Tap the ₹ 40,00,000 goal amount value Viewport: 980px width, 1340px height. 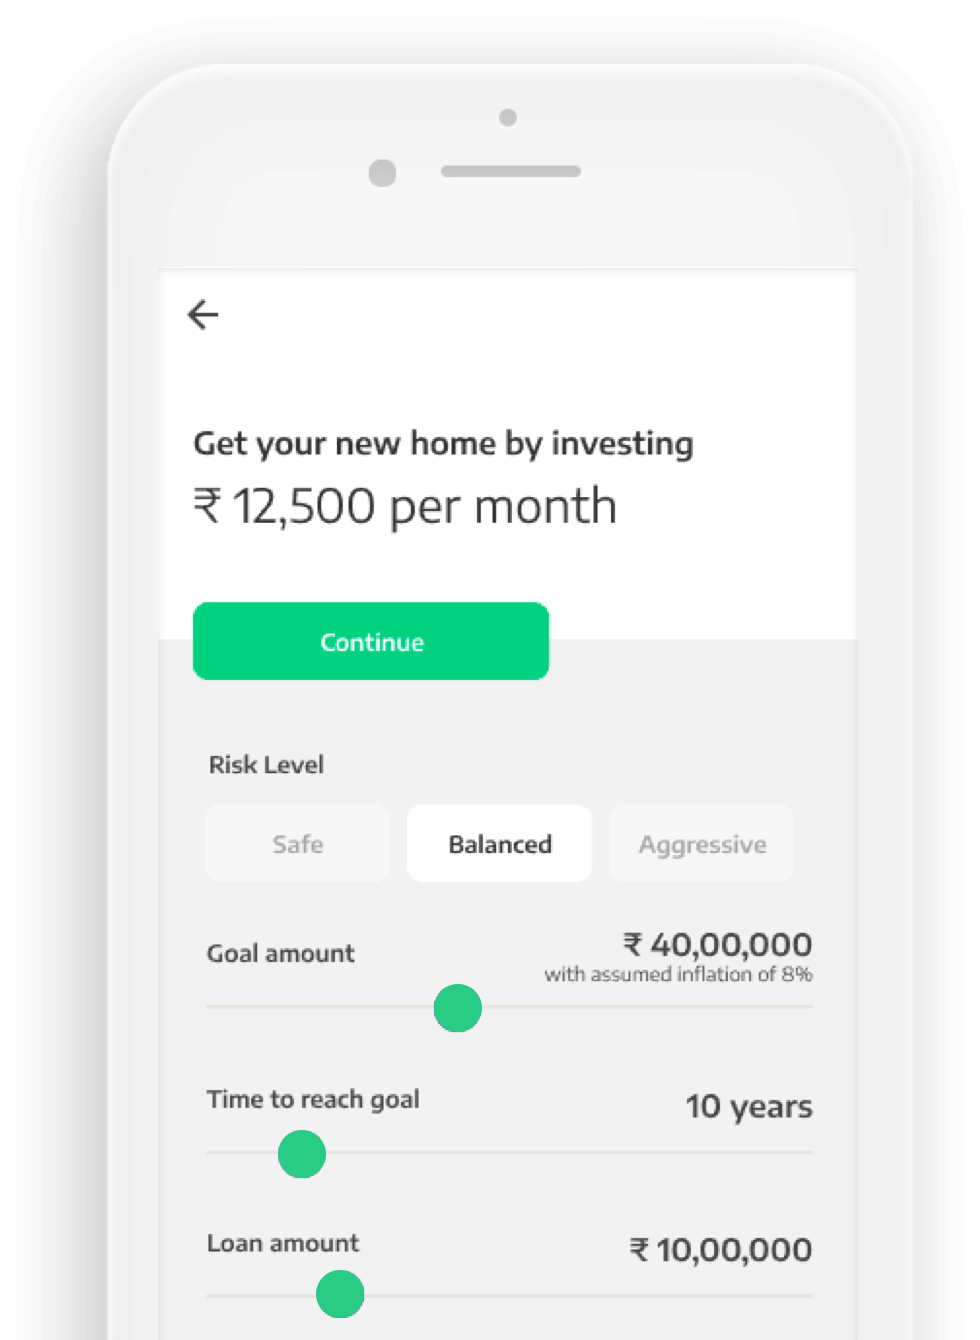[x=717, y=944]
